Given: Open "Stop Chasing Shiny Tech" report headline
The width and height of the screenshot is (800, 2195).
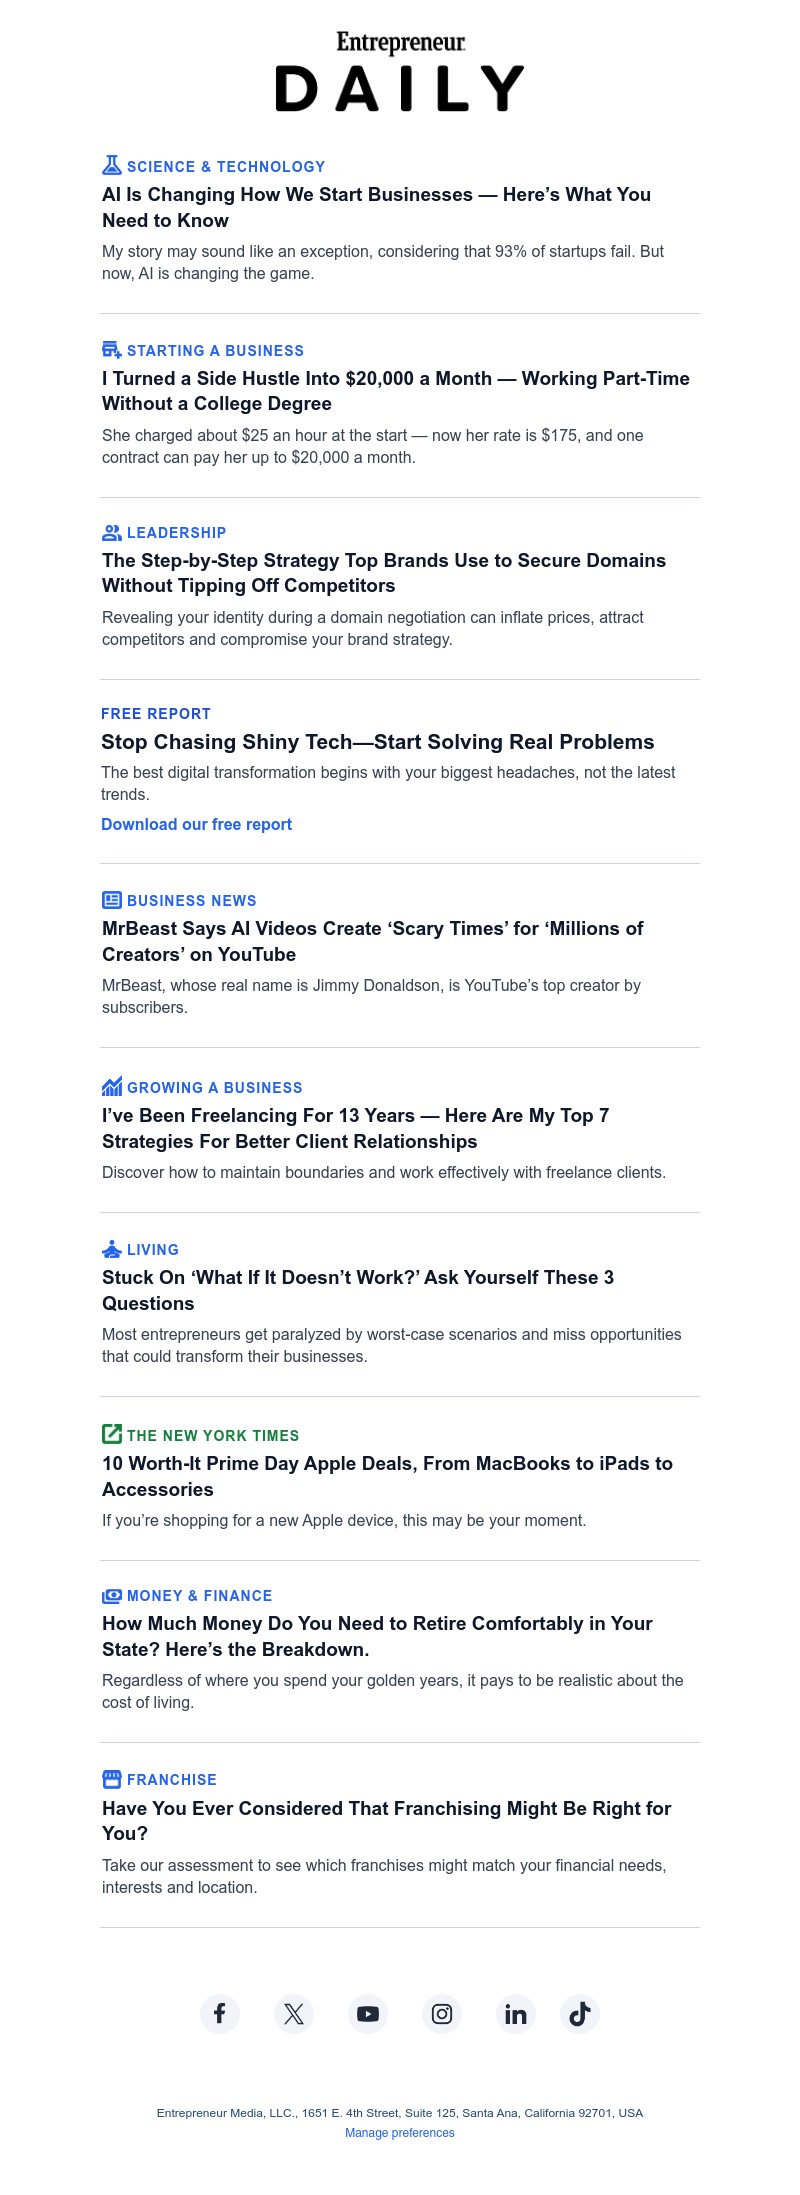Looking at the screenshot, I should tap(377, 742).
